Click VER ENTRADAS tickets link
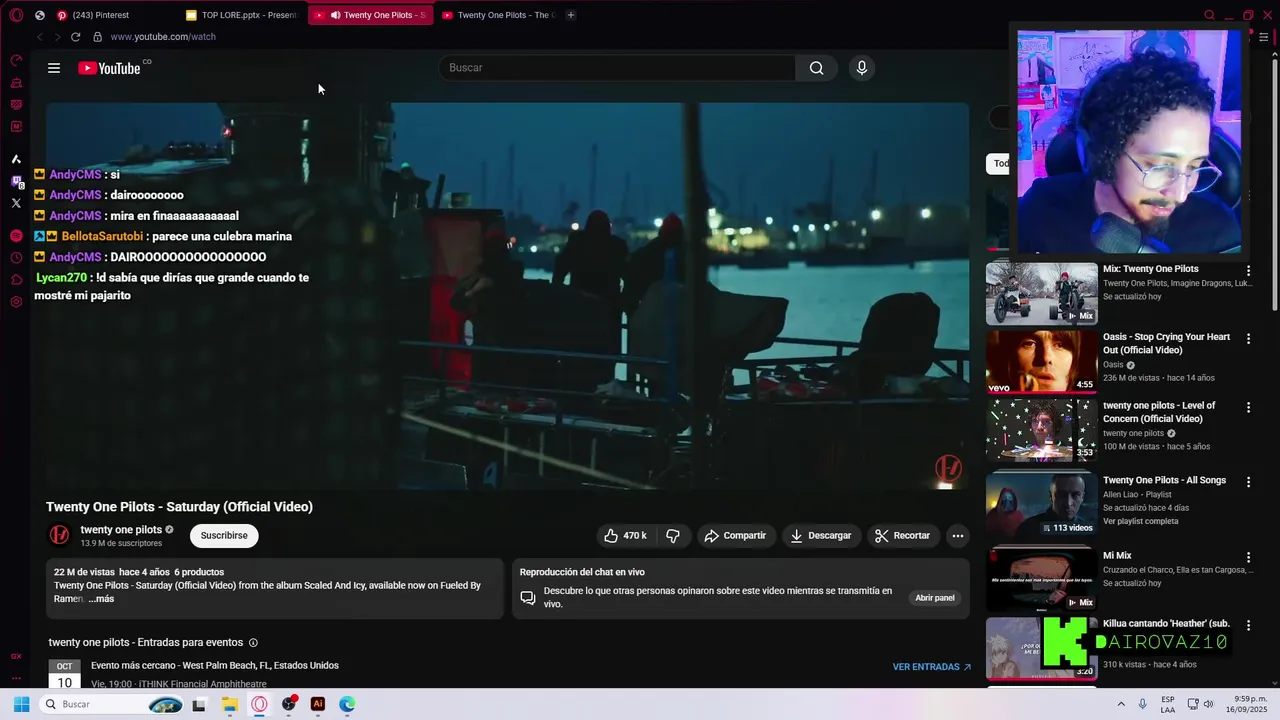The width and height of the screenshot is (1280, 720). click(x=932, y=667)
